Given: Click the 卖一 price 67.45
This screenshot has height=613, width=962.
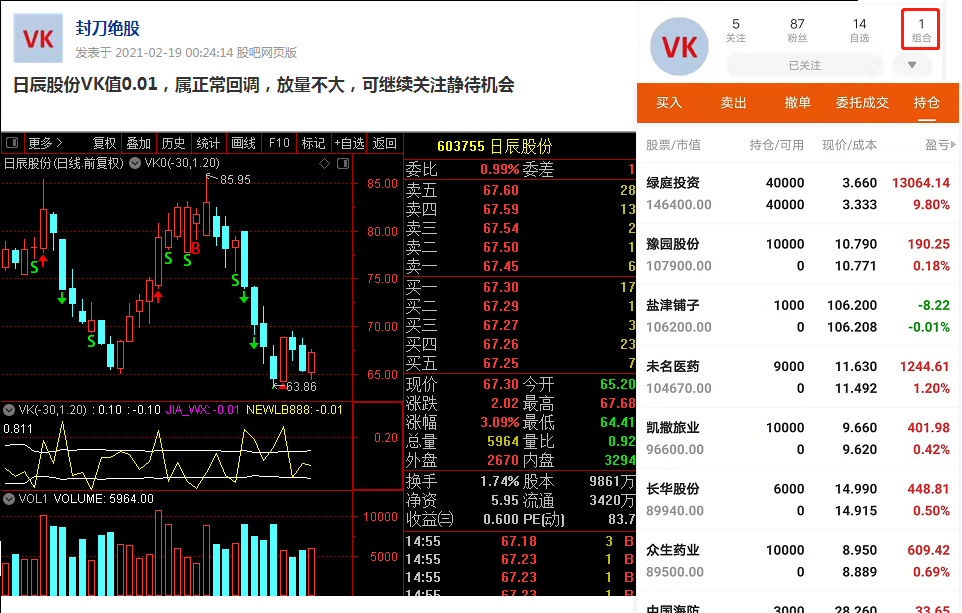Looking at the screenshot, I should coord(501,266).
